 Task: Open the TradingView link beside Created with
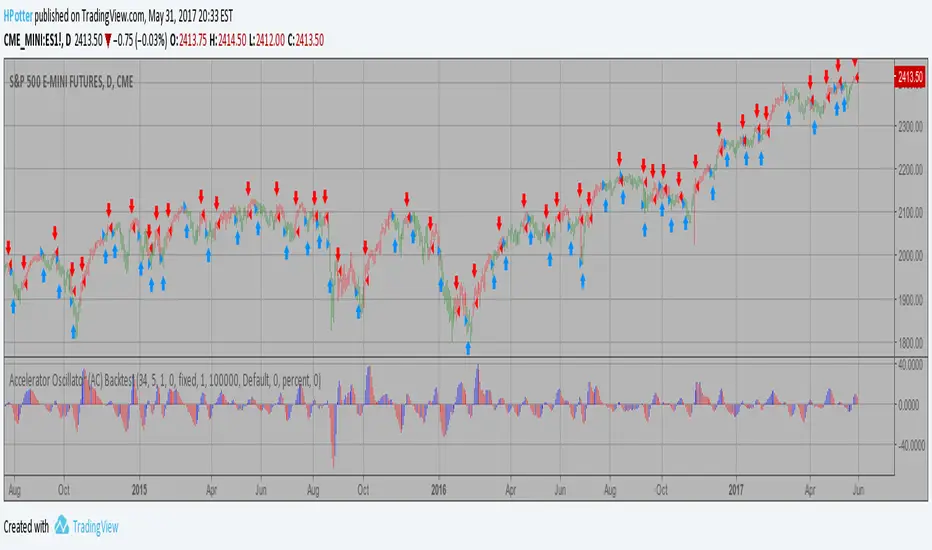coord(95,527)
